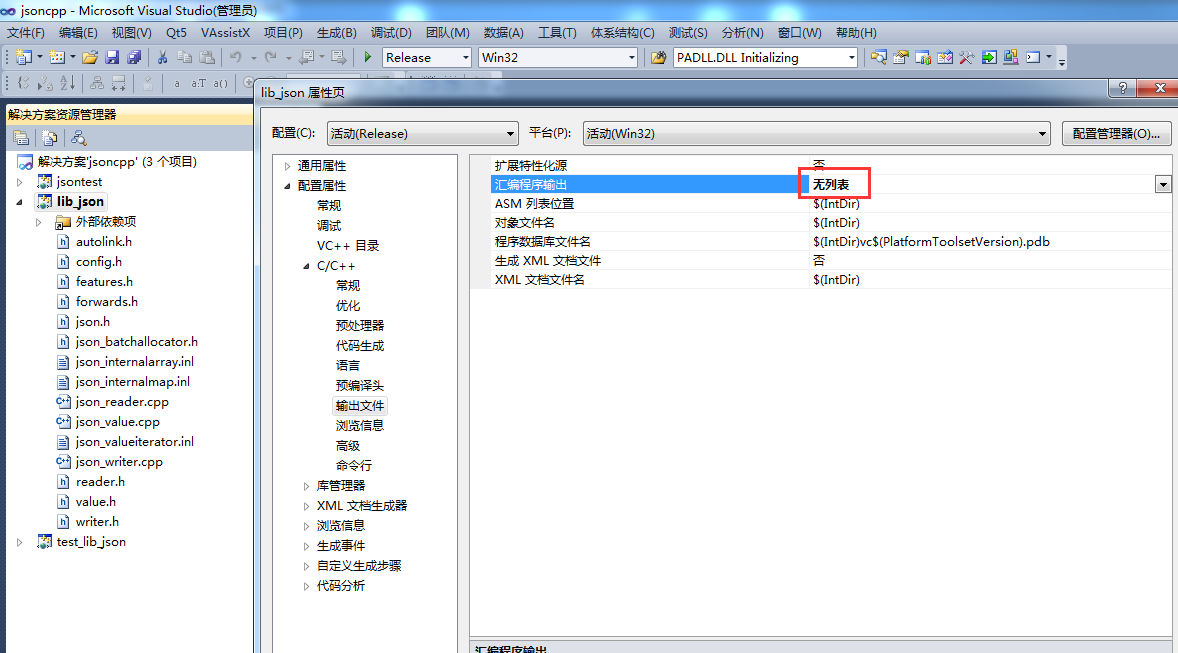This screenshot has width=1178, height=653.
Task: Click the New Project toolbar icon
Action: 23,57
